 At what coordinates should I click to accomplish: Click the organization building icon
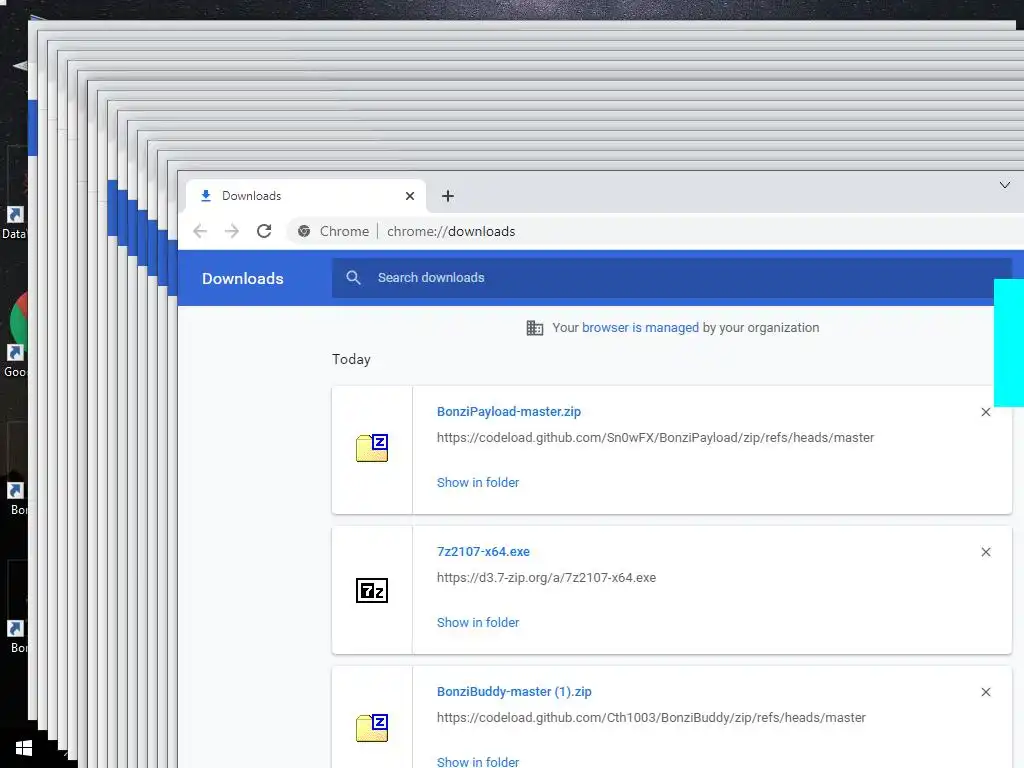pos(534,328)
